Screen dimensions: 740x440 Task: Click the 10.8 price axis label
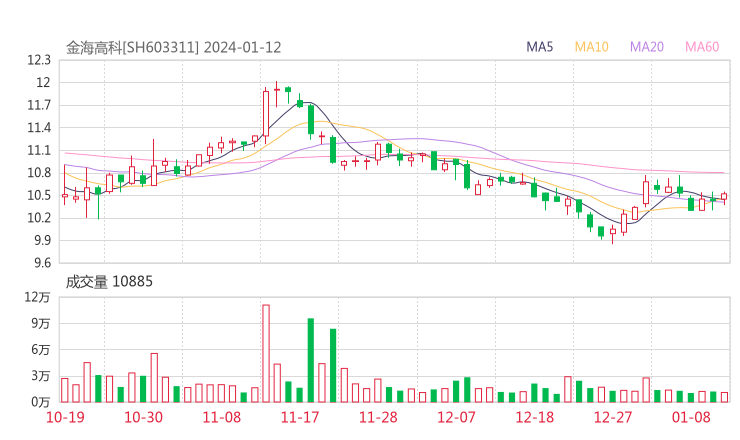pos(39,173)
